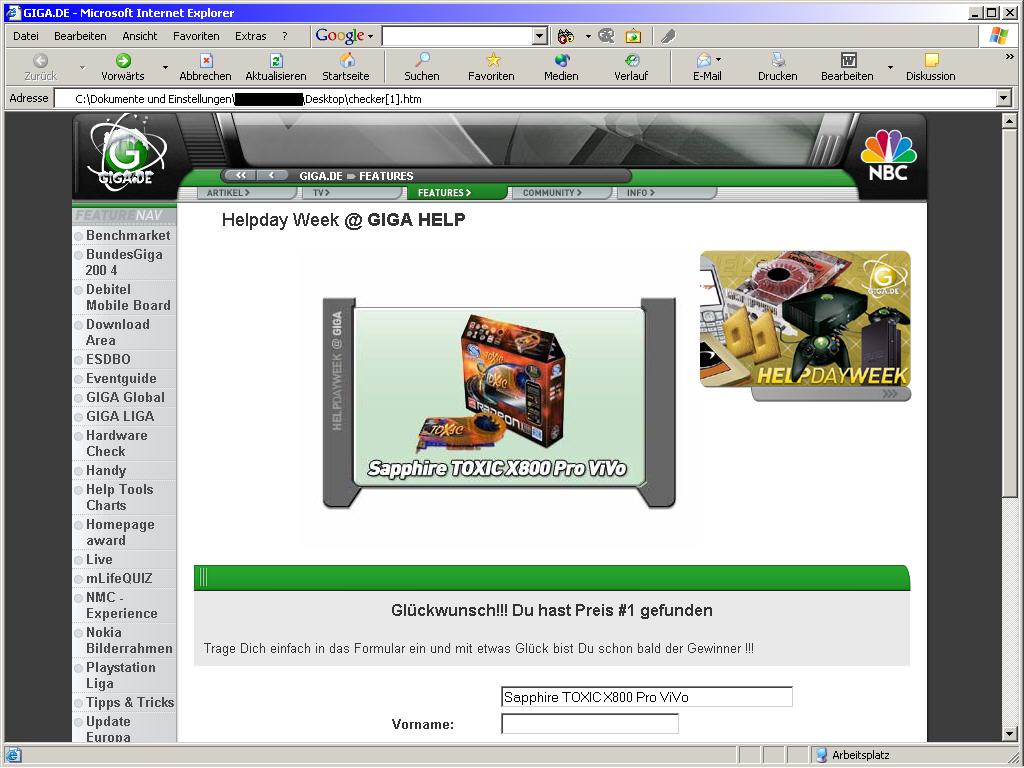Viewport: 1024px width, 768px height.
Task: Open the Tipps & Tricks sidebar link
Action: 130,702
